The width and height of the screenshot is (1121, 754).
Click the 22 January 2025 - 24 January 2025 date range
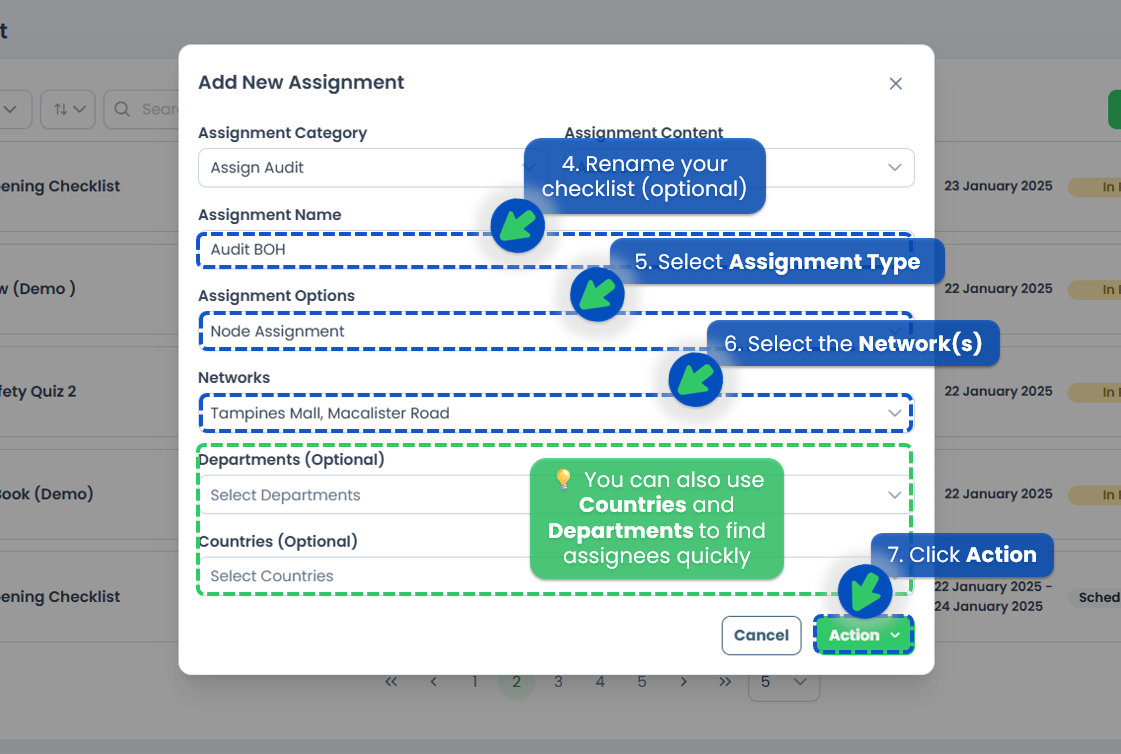coord(993,596)
